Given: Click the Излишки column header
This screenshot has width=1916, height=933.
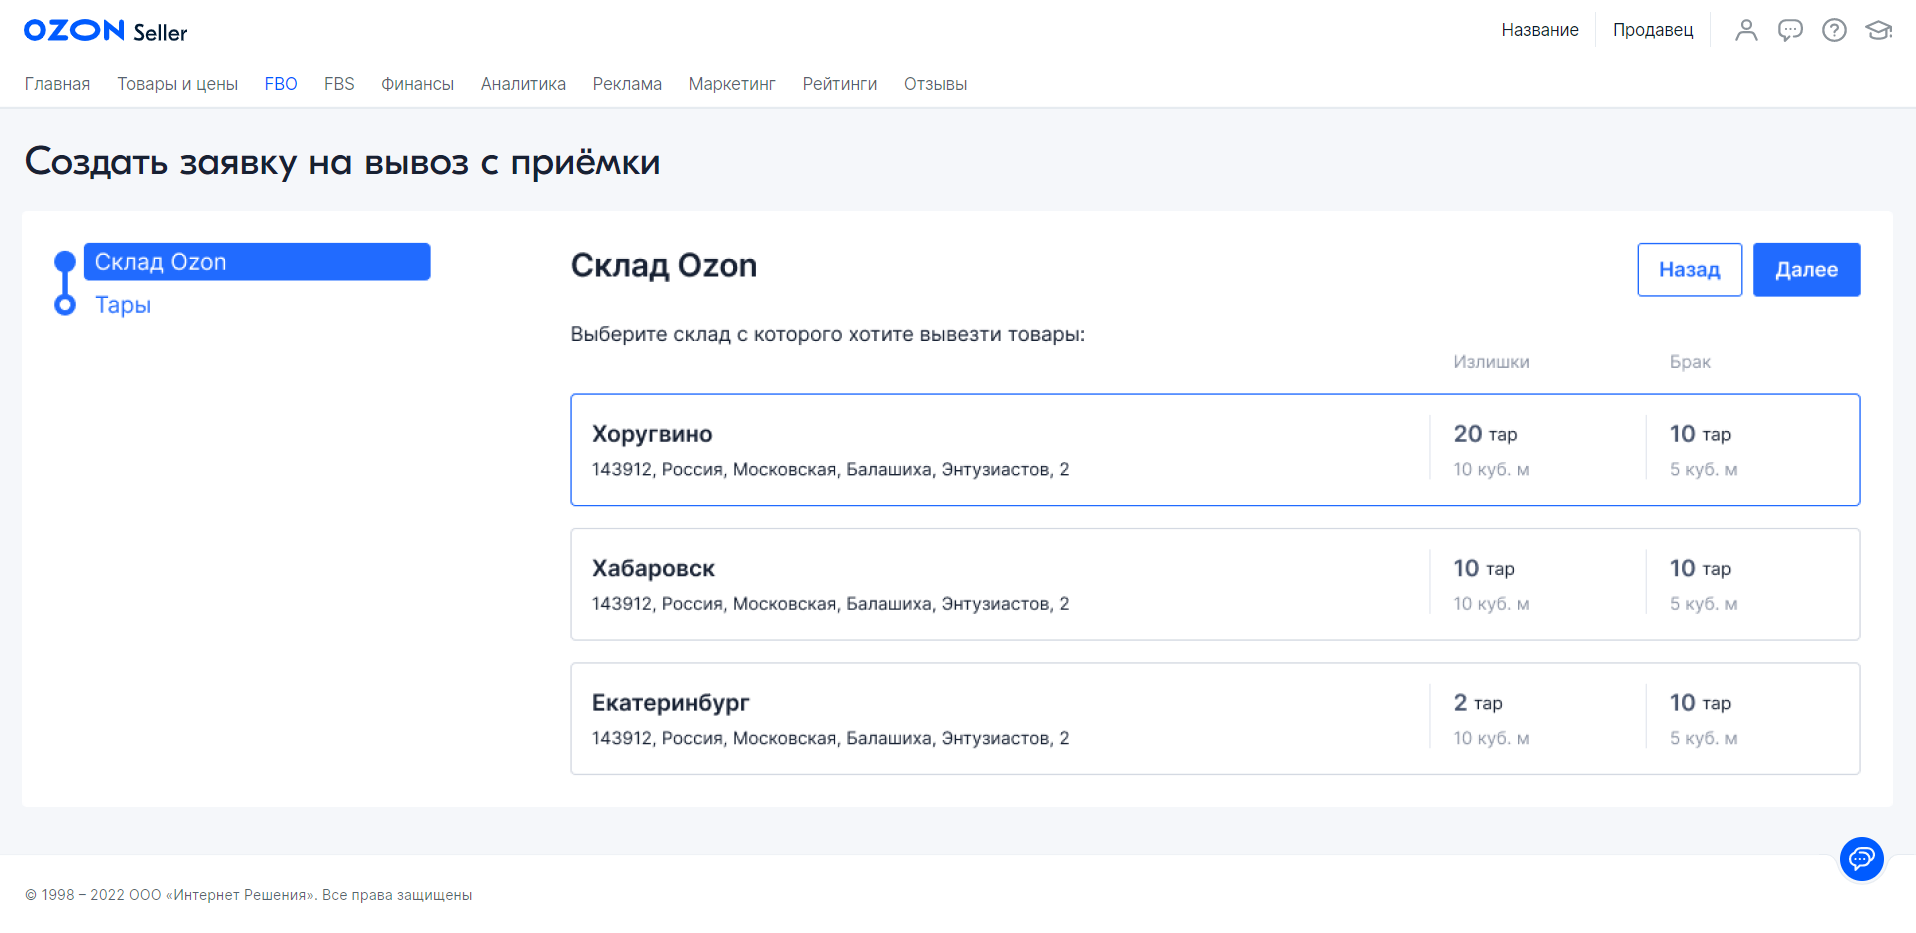Looking at the screenshot, I should pos(1491,362).
